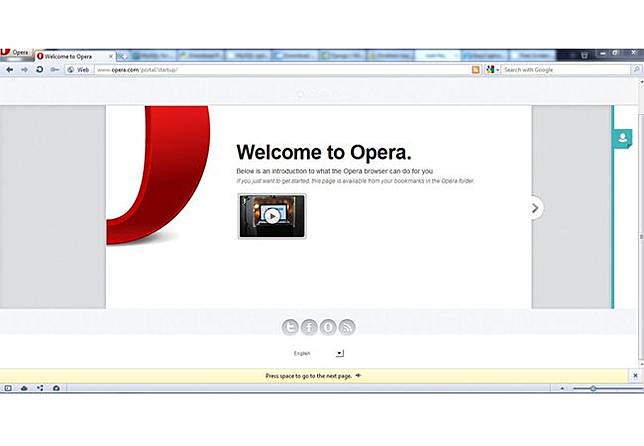
Task: Go to next slide with right chevron
Action: pyautogui.click(x=536, y=208)
